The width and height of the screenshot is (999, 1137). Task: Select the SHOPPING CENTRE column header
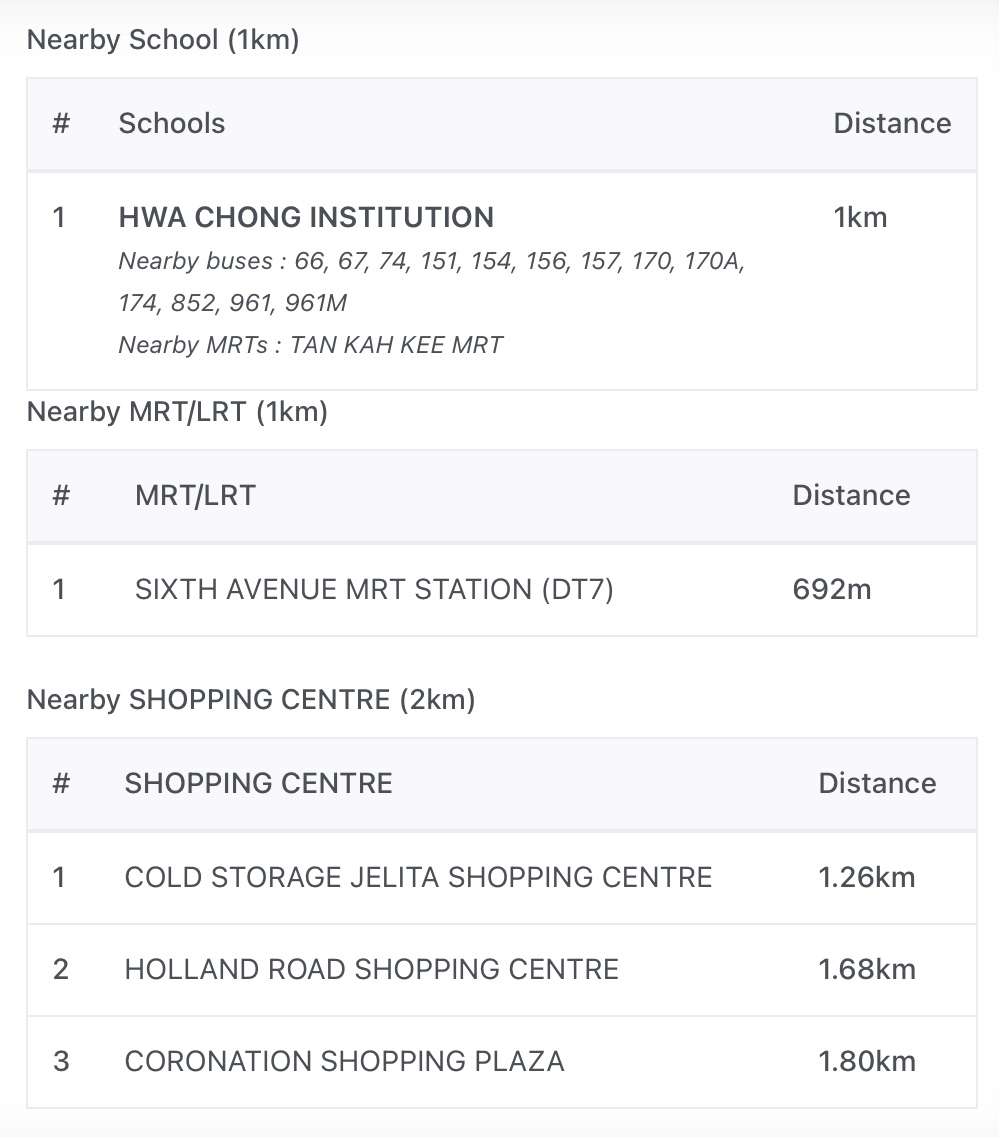coord(258,783)
